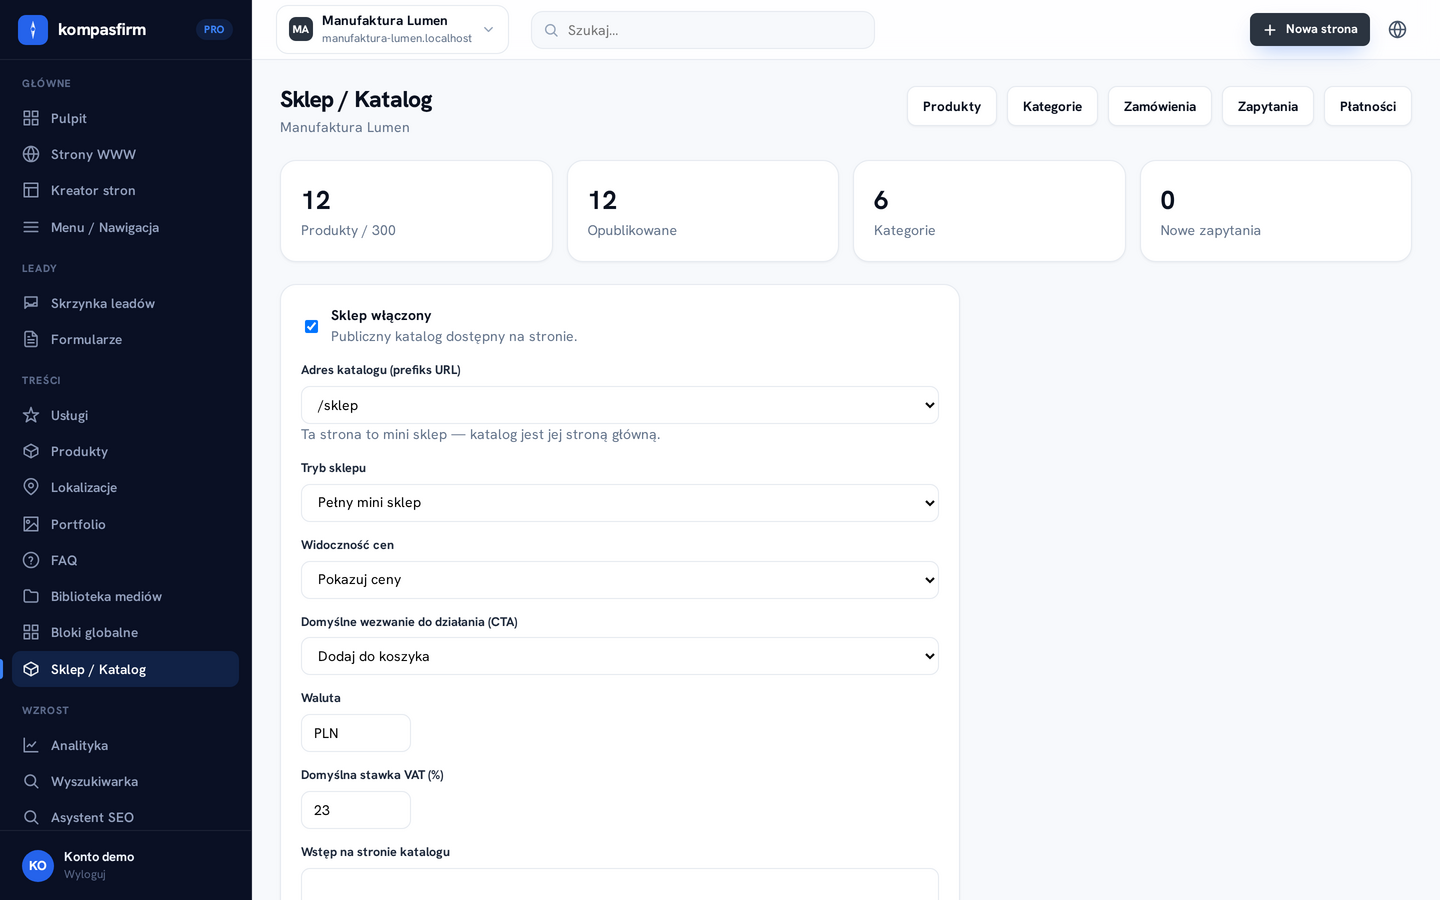Viewport: 1440px width, 900px height.
Task: Click the Analityka chart icon
Action: click(31, 745)
